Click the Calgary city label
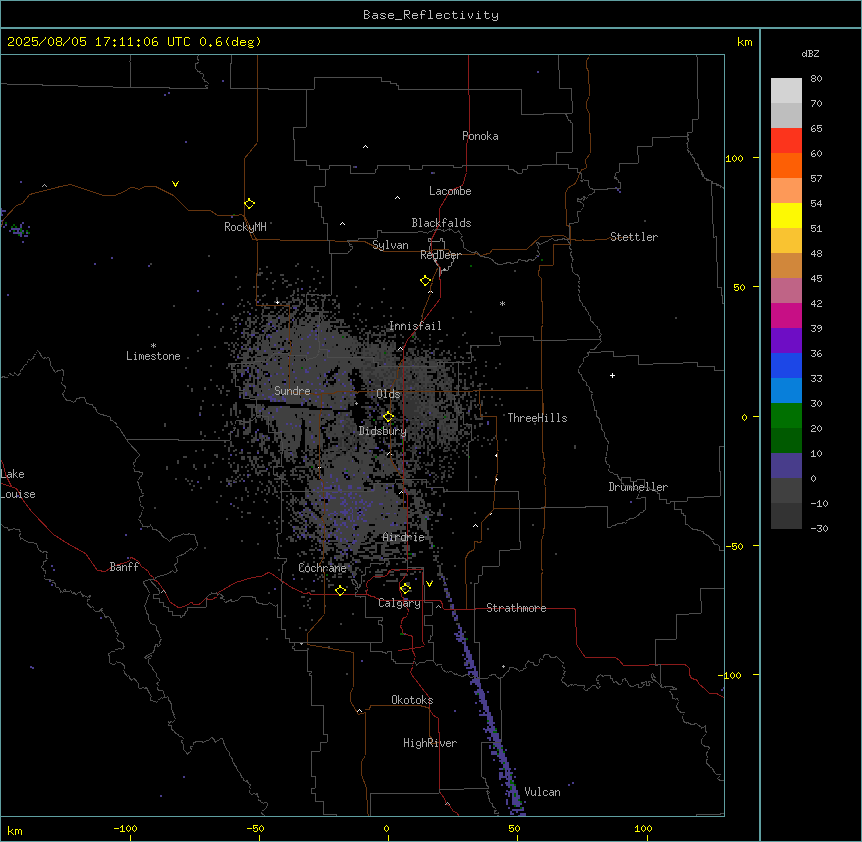 tap(399, 603)
